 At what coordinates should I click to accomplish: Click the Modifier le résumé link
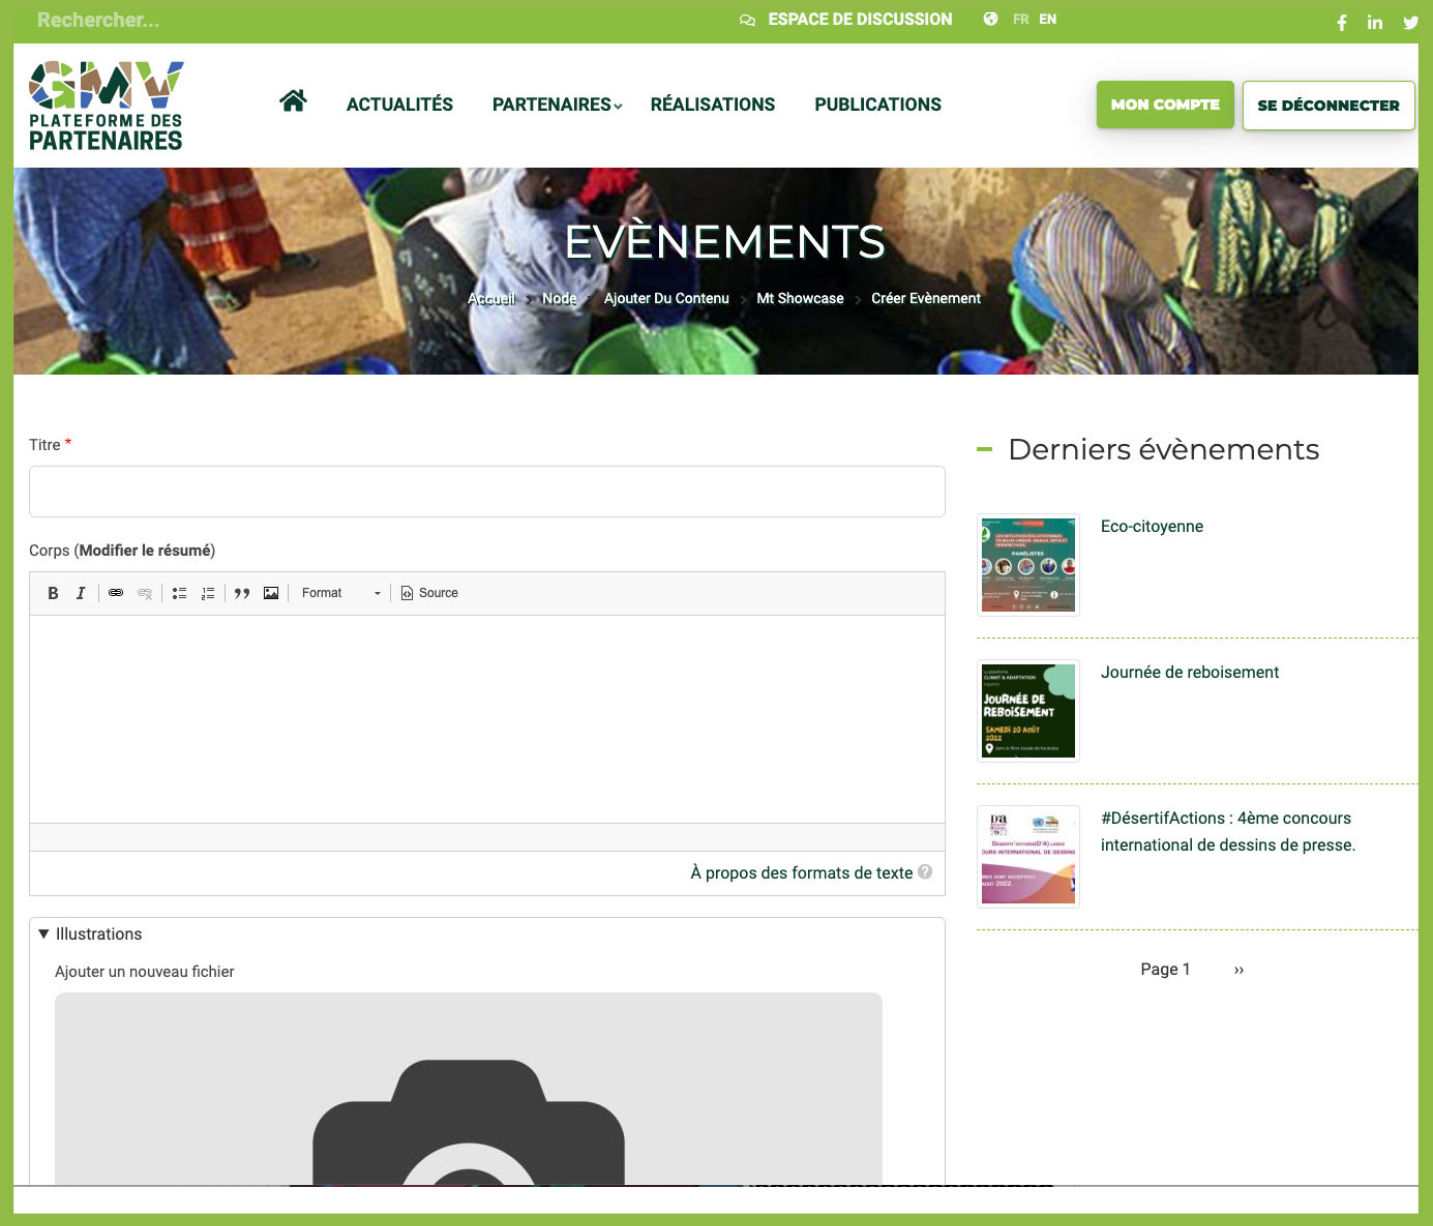click(145, 550)
